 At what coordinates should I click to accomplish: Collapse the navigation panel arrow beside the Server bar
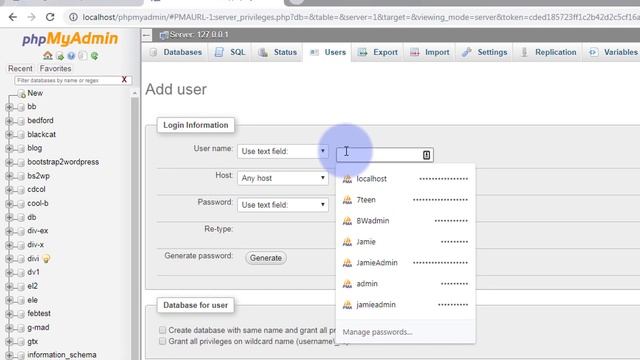coord(147,35)
